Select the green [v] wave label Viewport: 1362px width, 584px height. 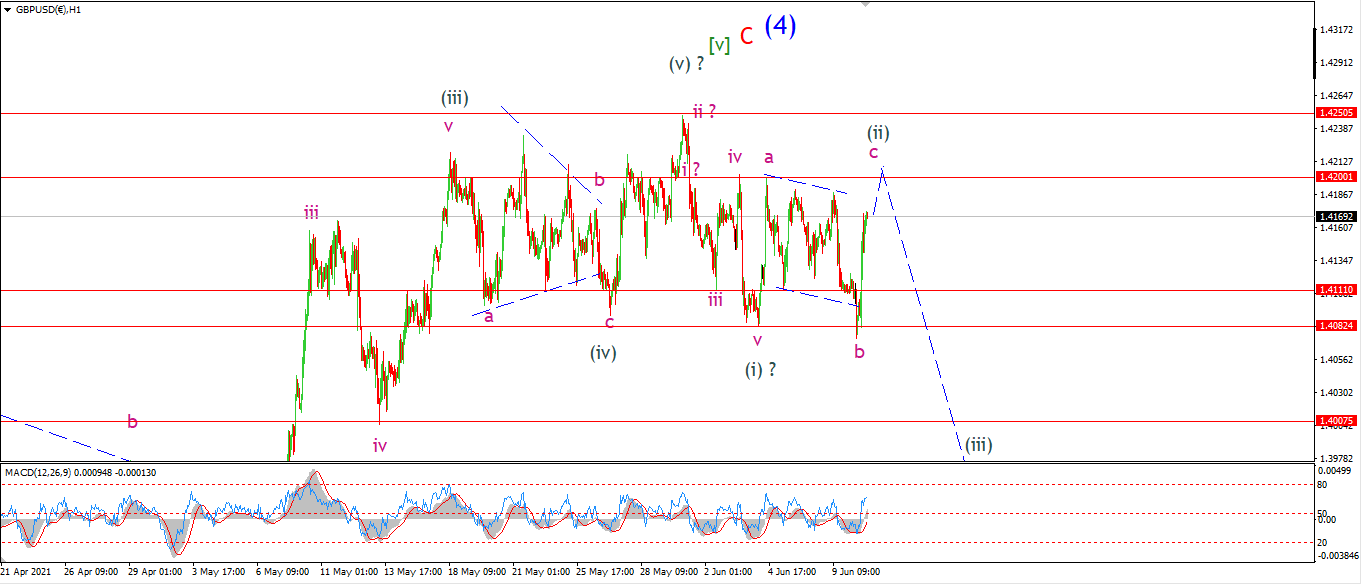(x=719, y=45)
